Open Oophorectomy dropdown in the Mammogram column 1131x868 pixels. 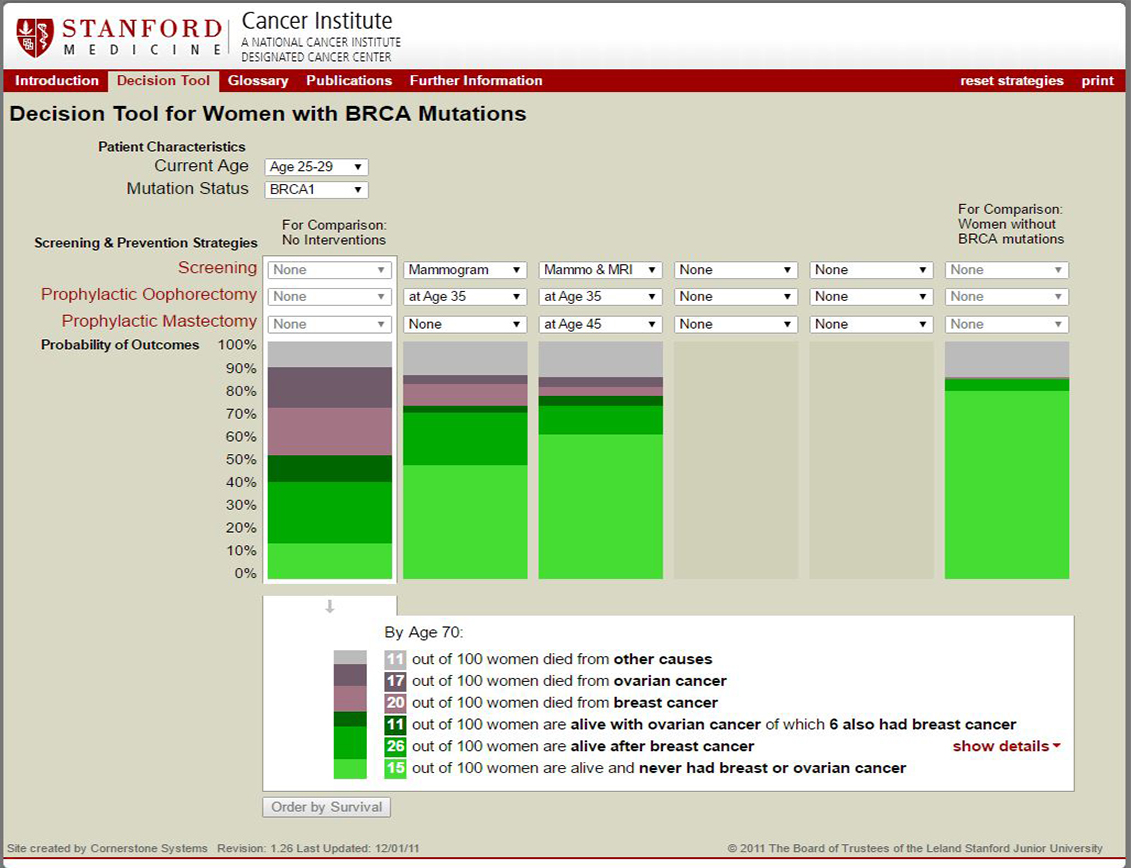(x=465, y=297)
